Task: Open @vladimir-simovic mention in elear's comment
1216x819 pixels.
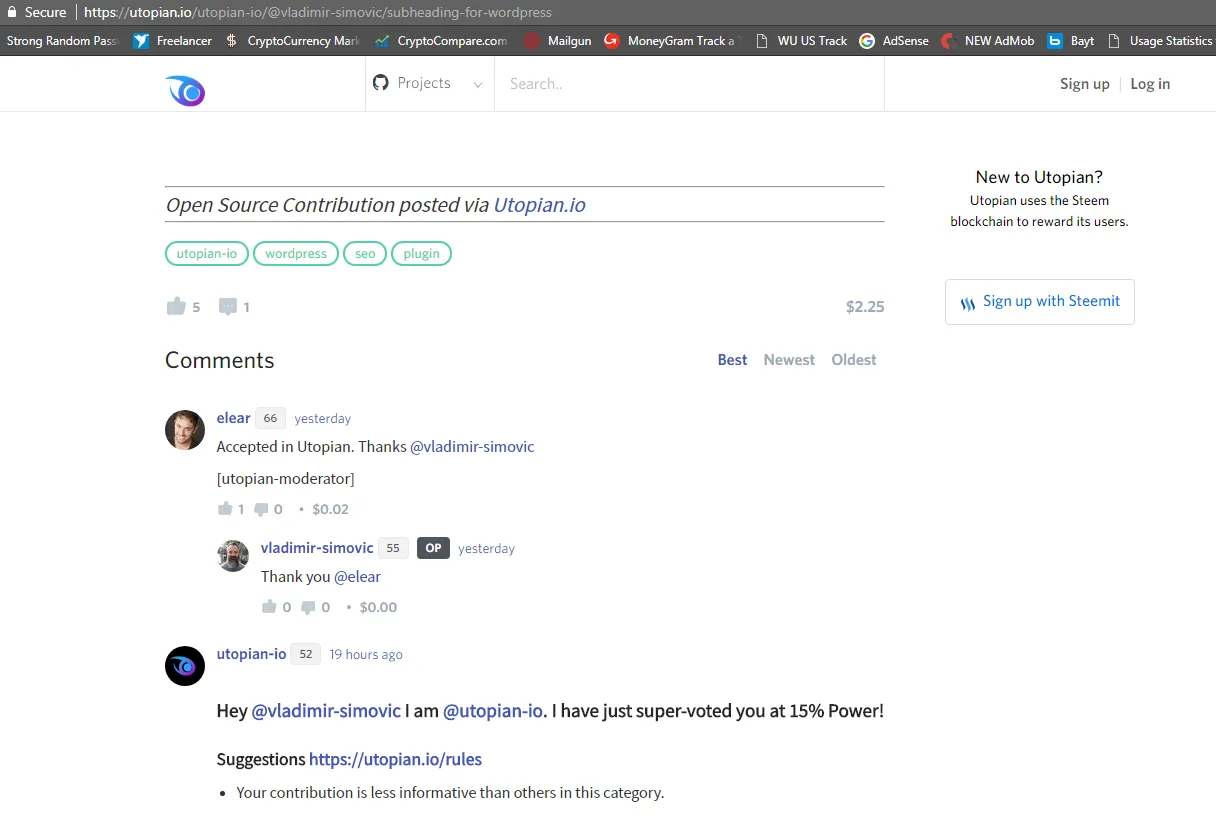Action: [x=472, y=447]
